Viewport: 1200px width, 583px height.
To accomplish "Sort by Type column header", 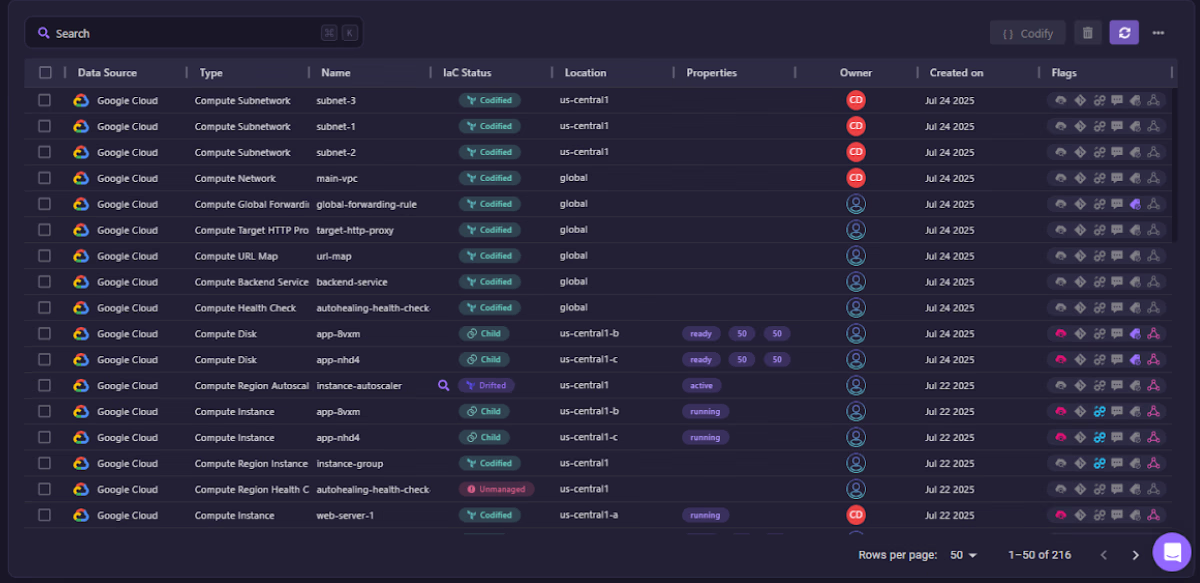I will pos(211,73).
